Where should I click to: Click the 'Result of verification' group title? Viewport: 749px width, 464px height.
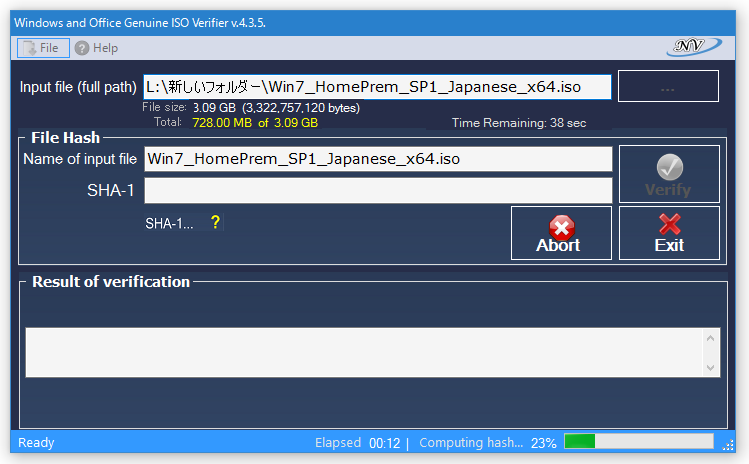111,282
